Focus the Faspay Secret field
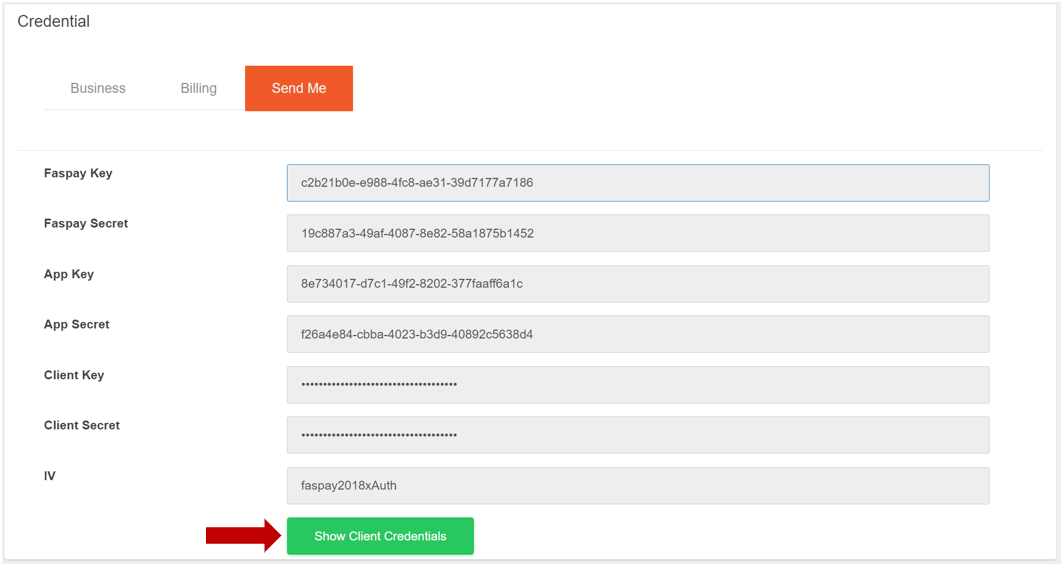This screenshot has width=1062, height=566. pyautogui.click(x=638, y=234)
